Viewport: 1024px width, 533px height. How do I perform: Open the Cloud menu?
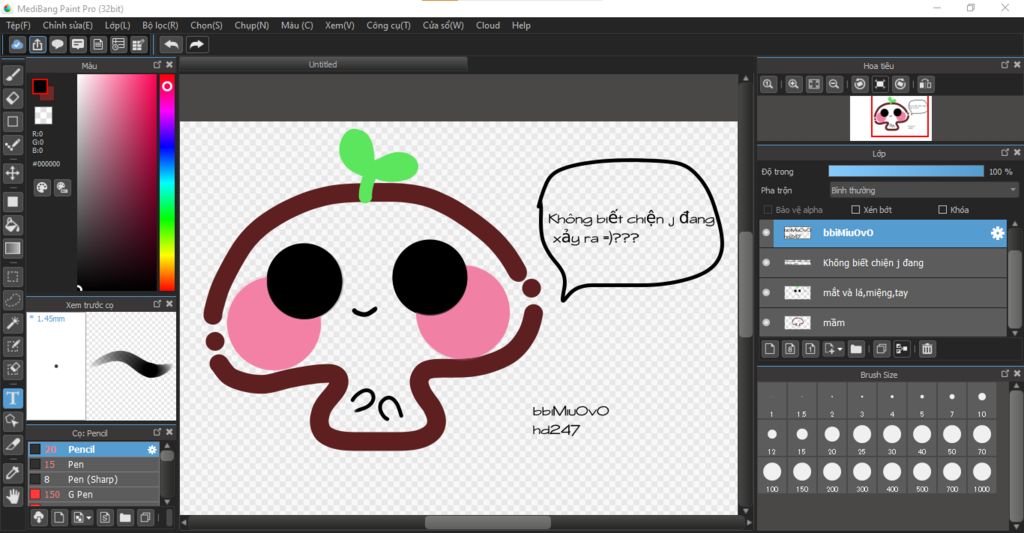click(x=488, y=25)
